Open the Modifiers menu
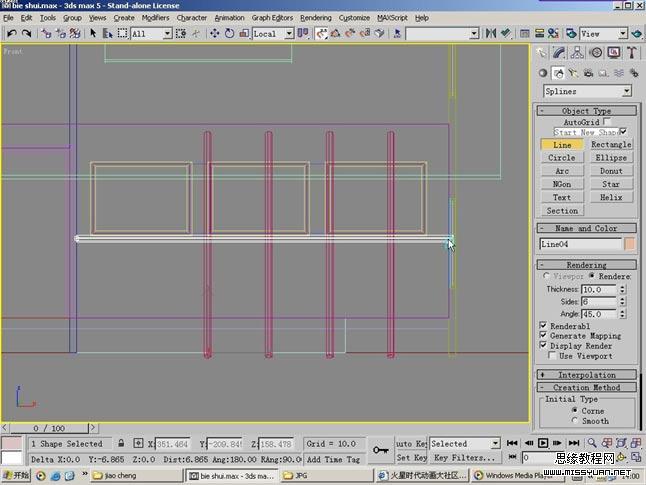Screen dimensions: 646x485 [x=155, y=18]
